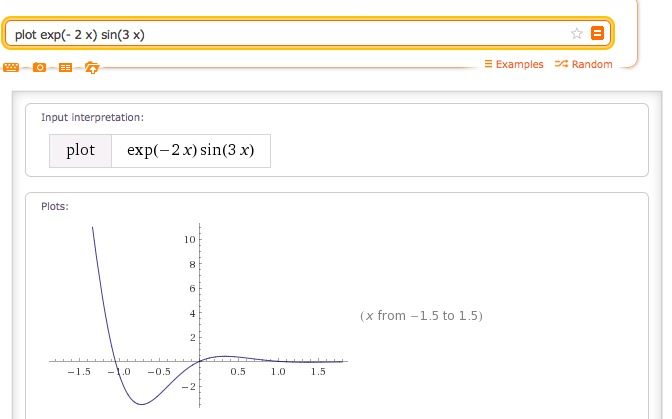Viewport: 672px width, 419px height.
Task: Click the shuffle icon beside Random
Action: click(561, 64)
